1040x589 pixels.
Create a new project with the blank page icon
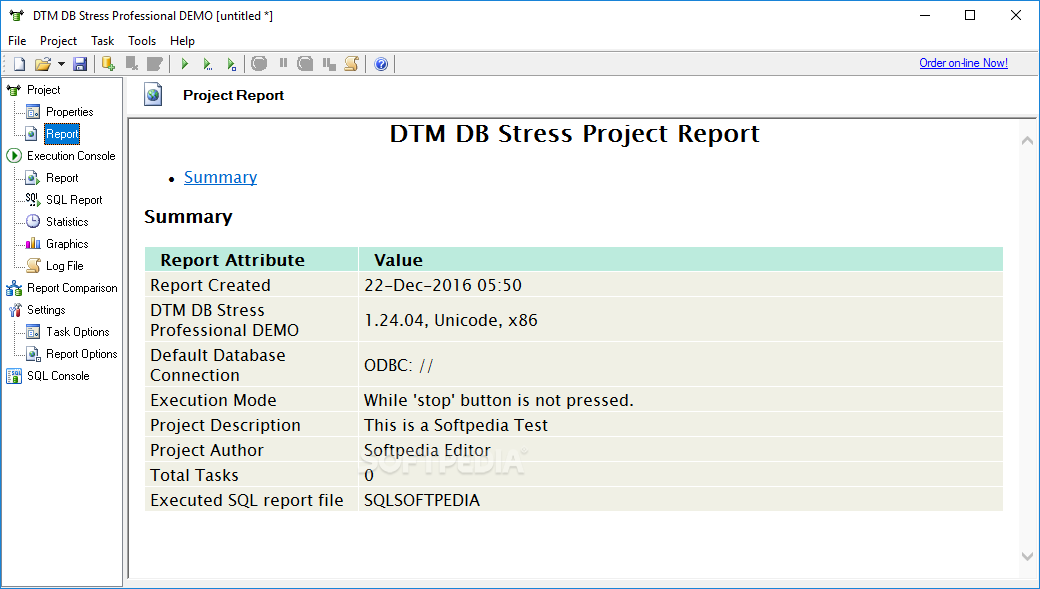point(19,64)
